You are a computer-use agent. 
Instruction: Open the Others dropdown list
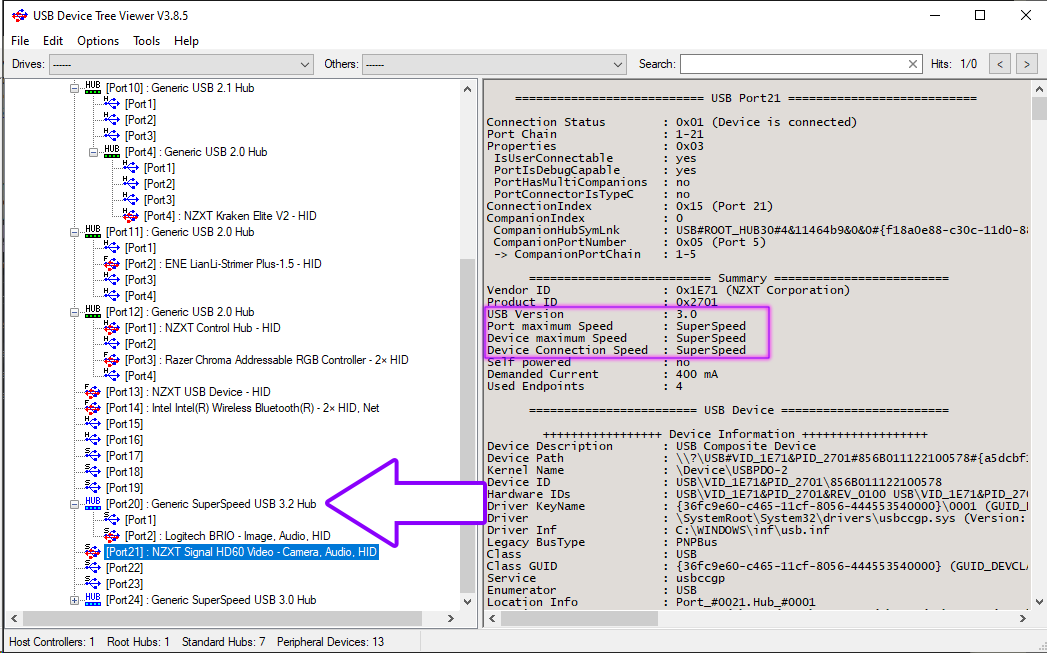618,64
